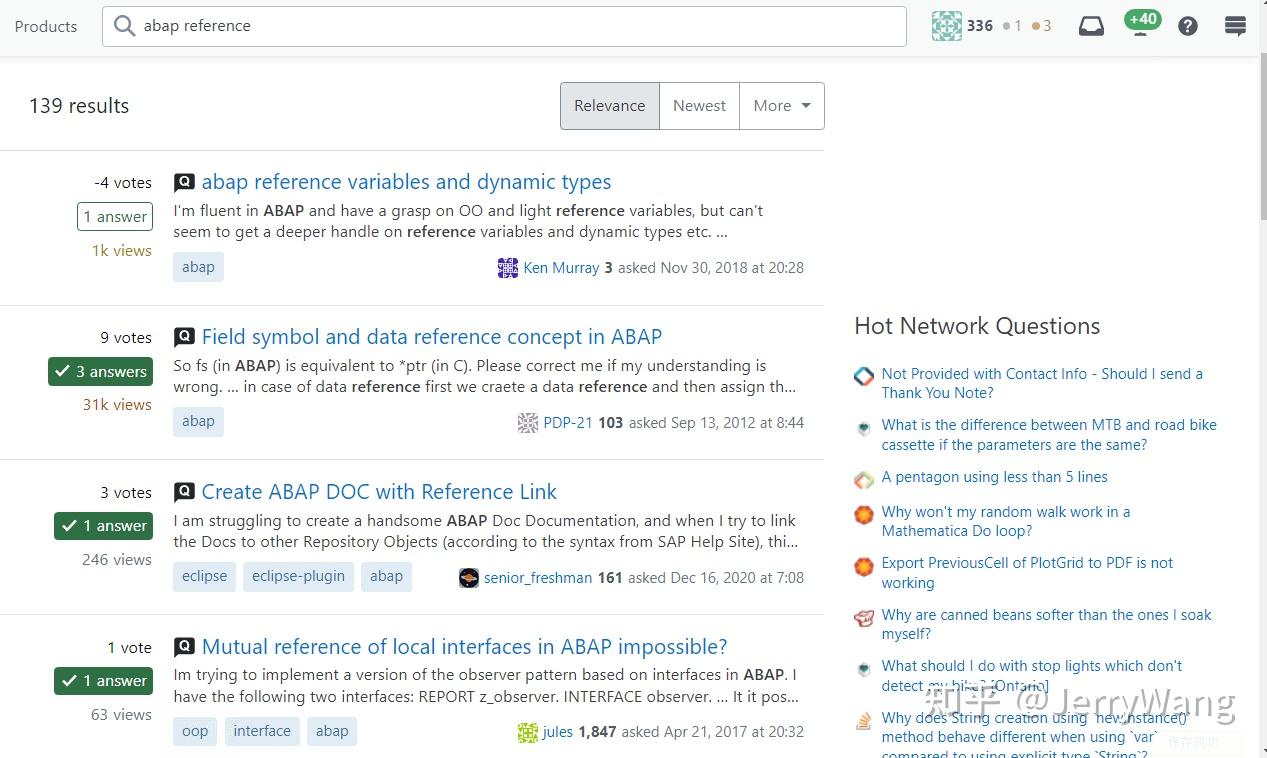The height and width of the screenshot is (758, 1267).
Task: Click the search magnifier icon
Action: (125, 26)
